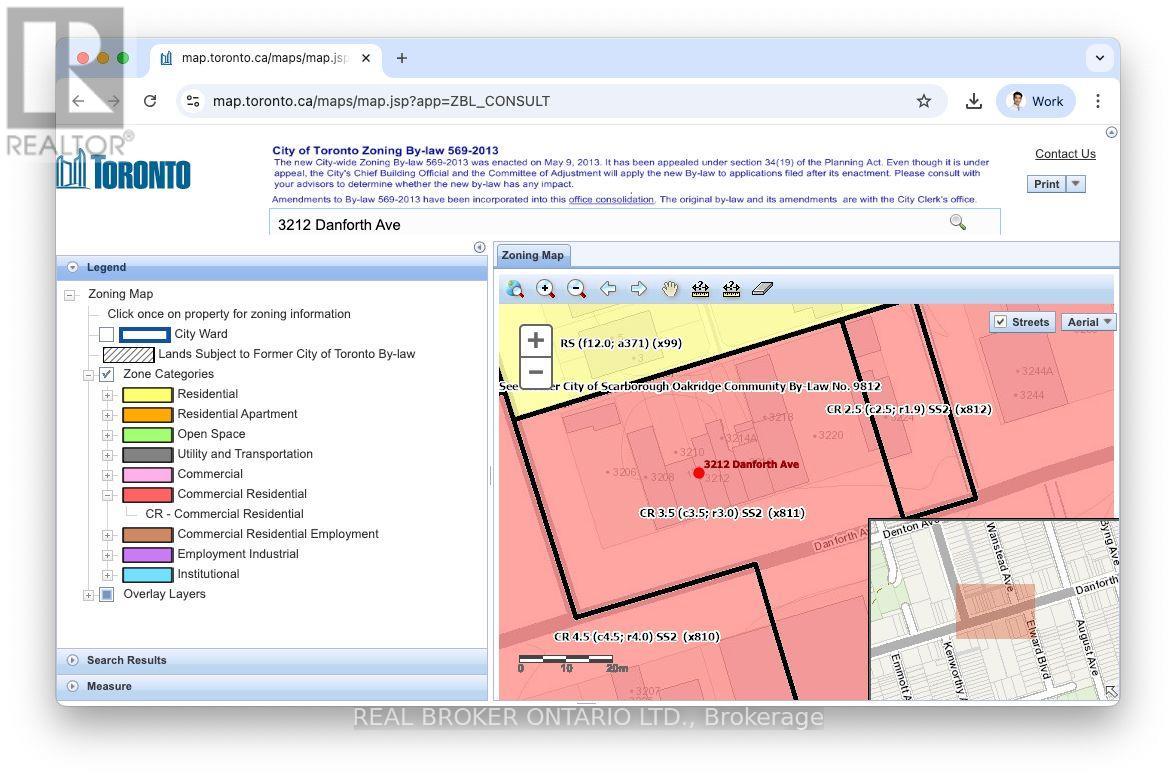Go to previous map extent arrow

click(x=607, y=289)
